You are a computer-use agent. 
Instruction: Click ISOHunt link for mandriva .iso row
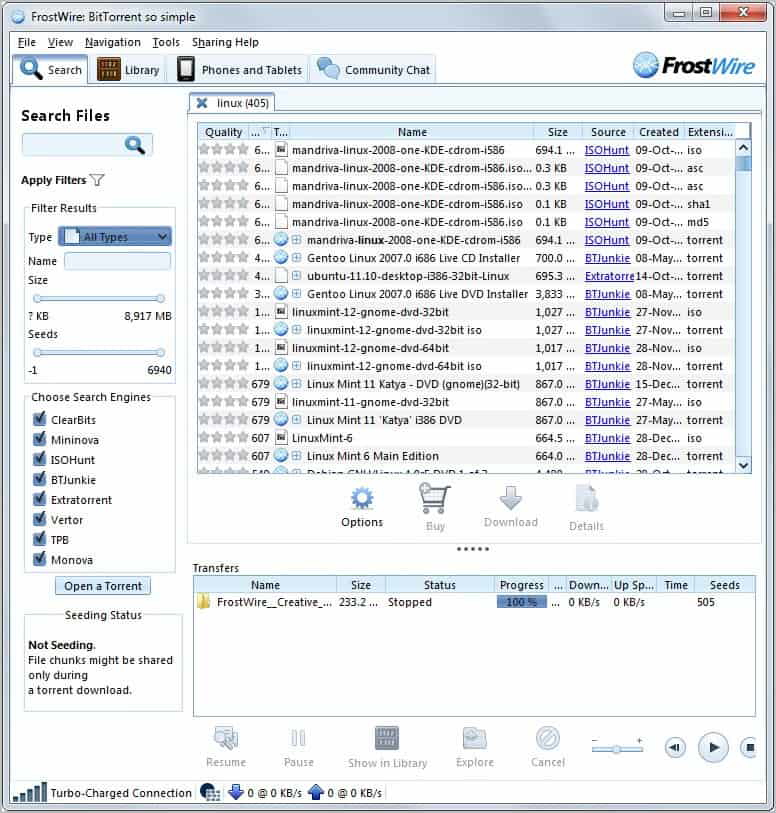[606, 150]
